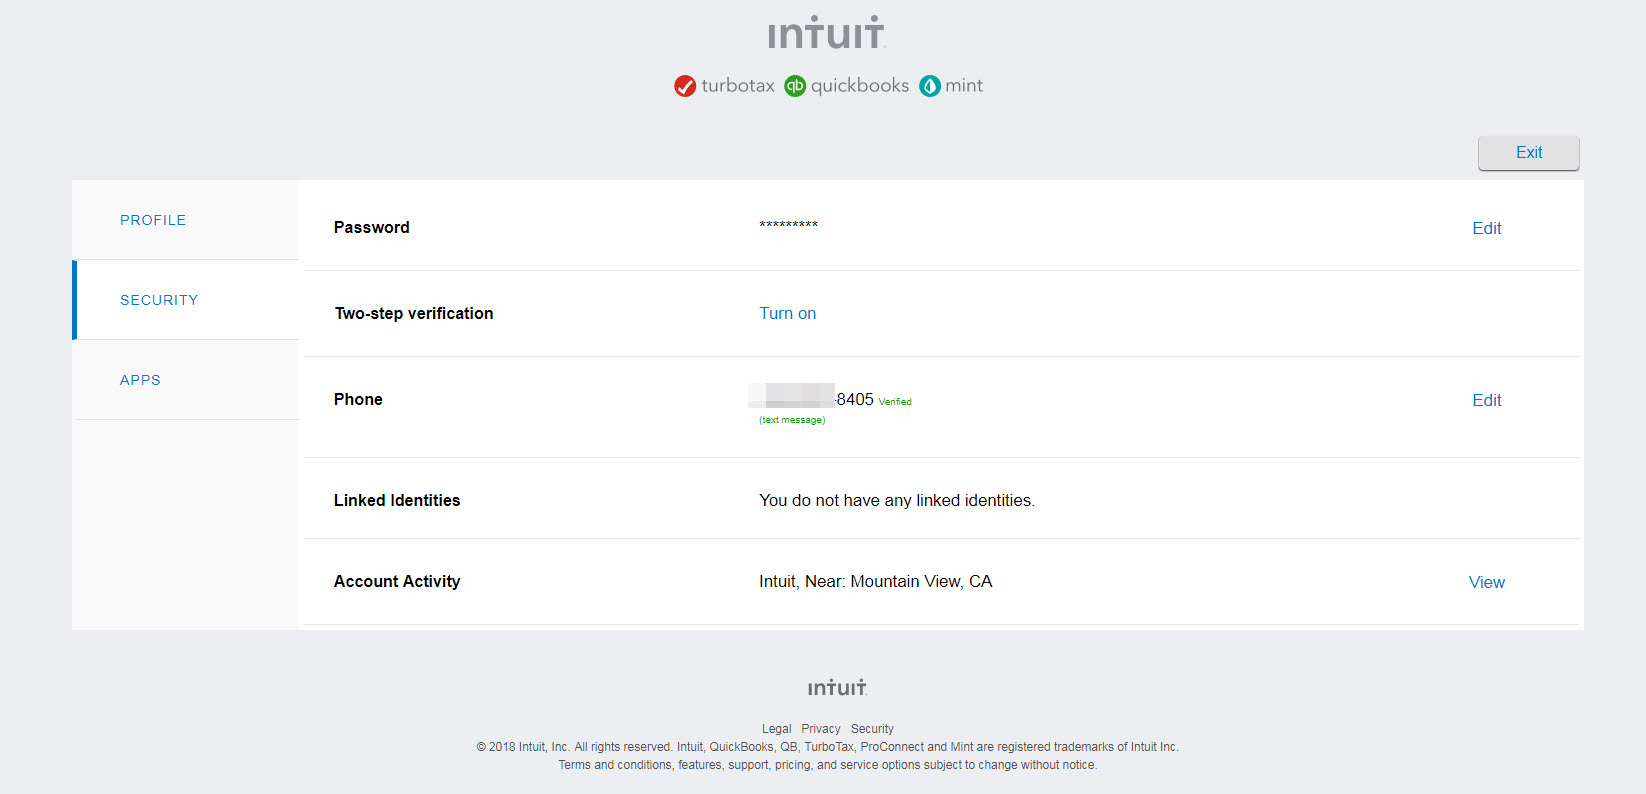This screenshot has height=794, width=1646.
Task: View the Account Activity details
Action: (1487, 582)
